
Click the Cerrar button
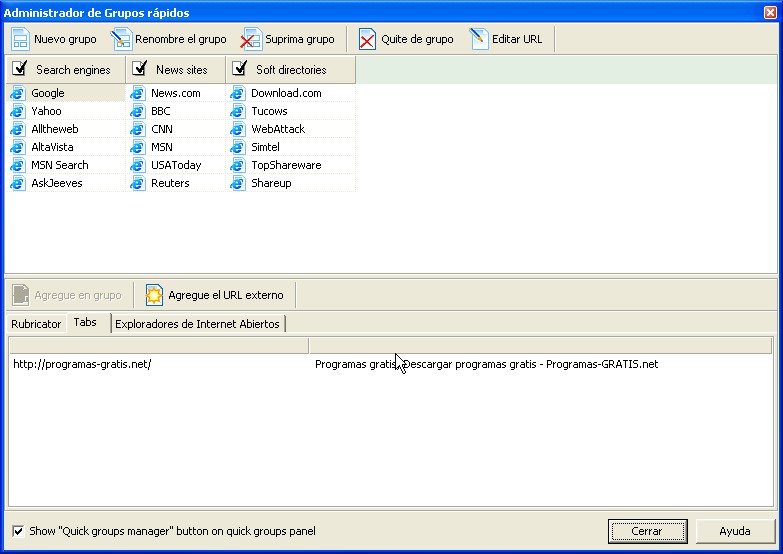[647, 531]
